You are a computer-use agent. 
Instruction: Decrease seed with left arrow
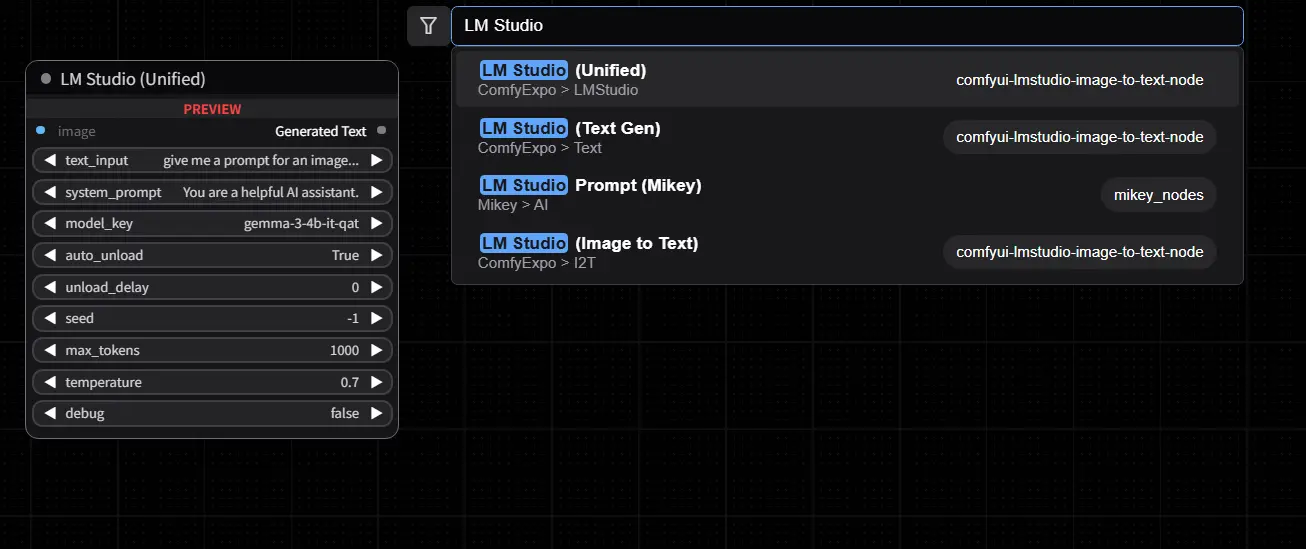tap(49, 318)
